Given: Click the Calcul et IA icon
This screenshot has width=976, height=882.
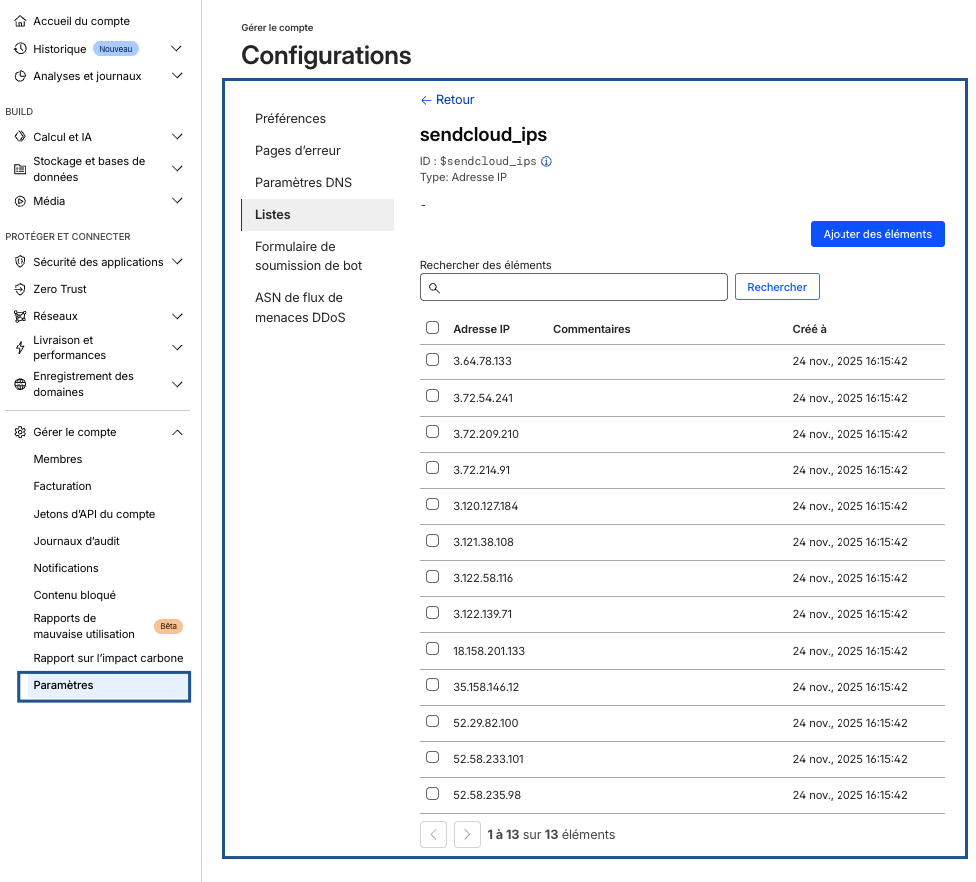Looking at the screenshot, I should (x=20, y=136).
